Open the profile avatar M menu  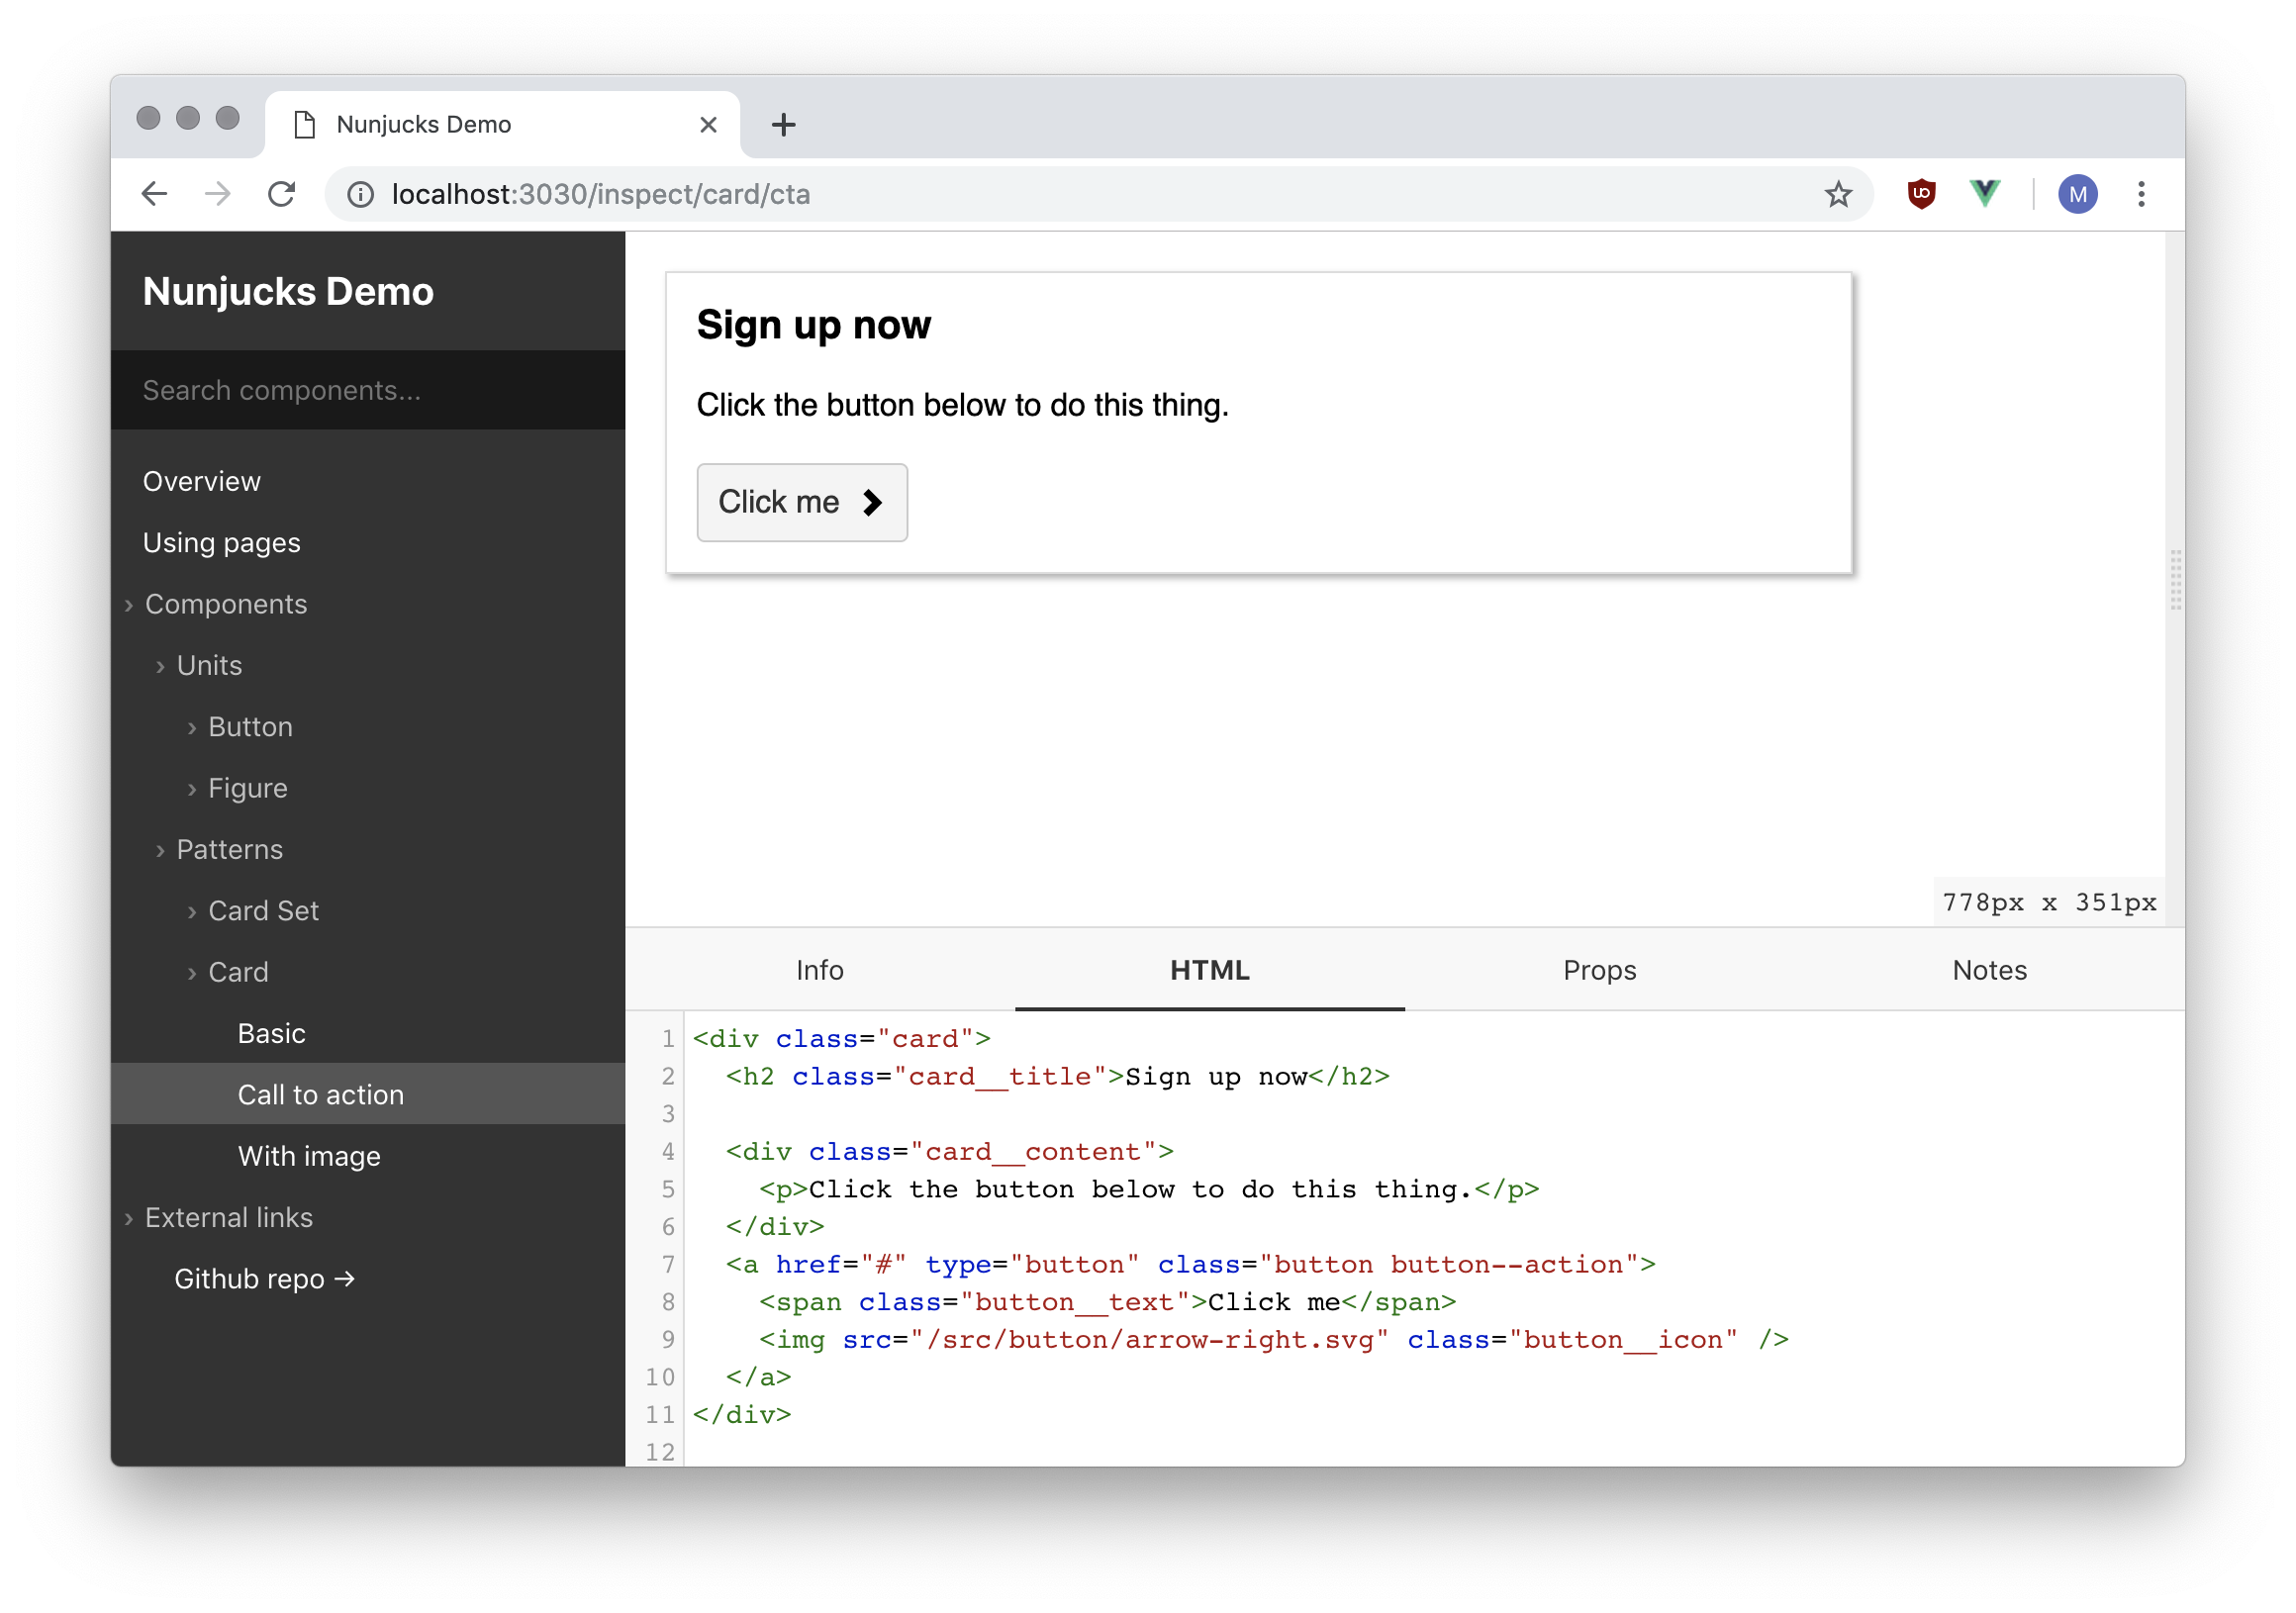point(2077,194)
